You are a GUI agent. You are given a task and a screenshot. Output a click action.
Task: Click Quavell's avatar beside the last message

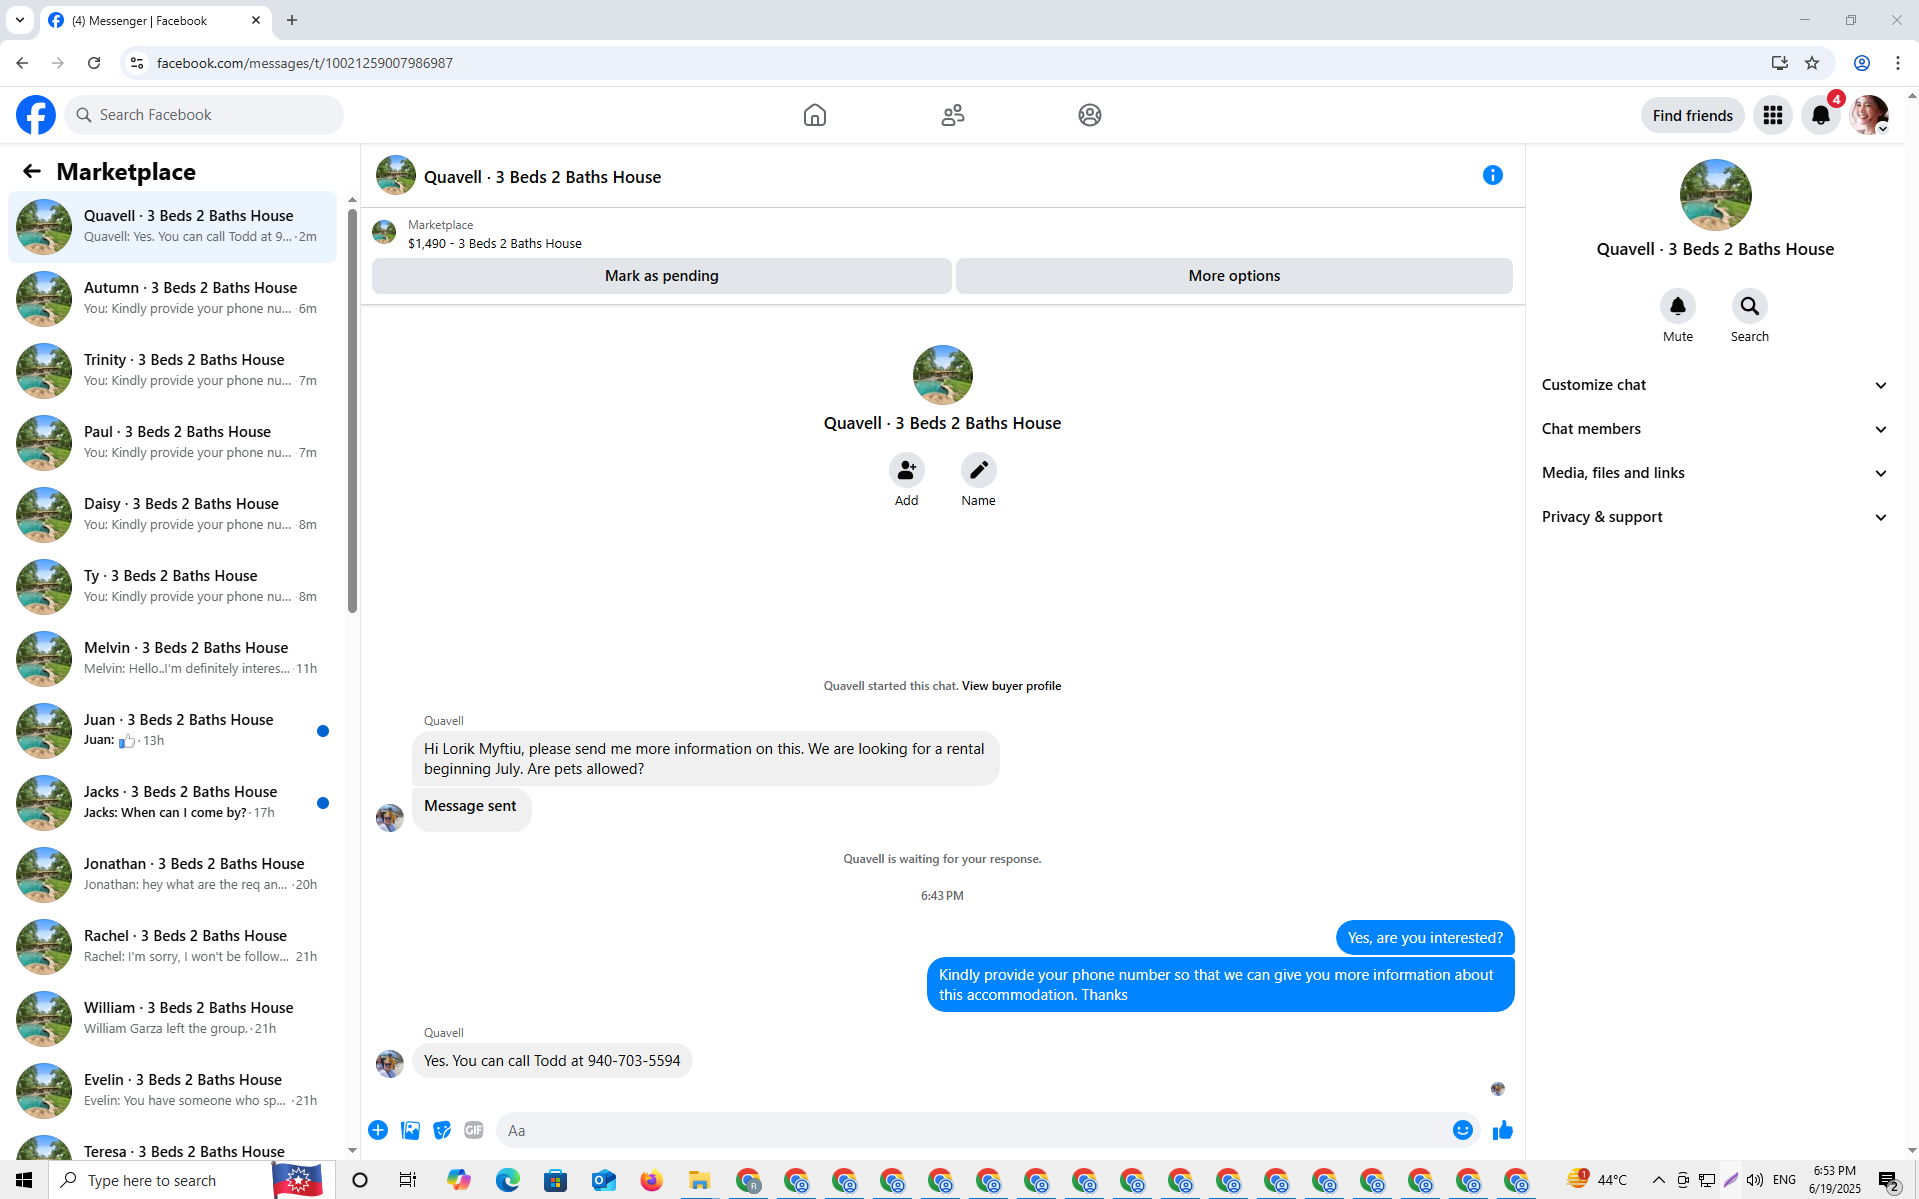[x=390, y=1063]
